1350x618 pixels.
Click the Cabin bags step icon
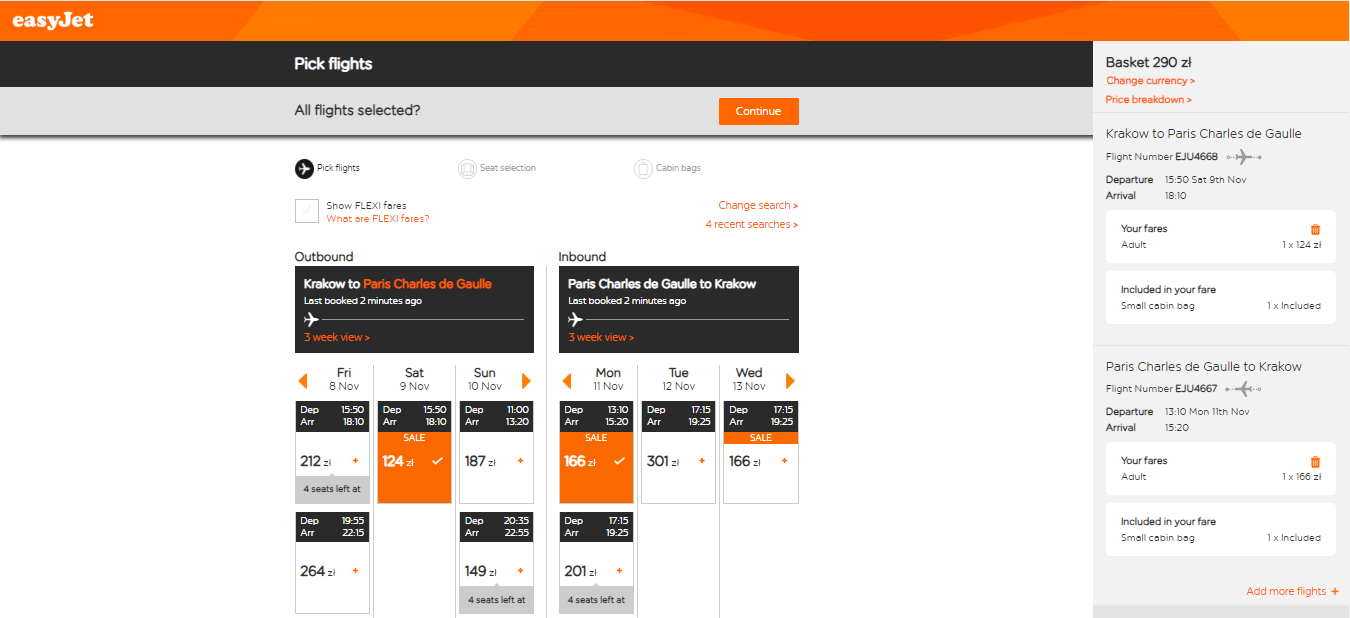tap(643, 169)
